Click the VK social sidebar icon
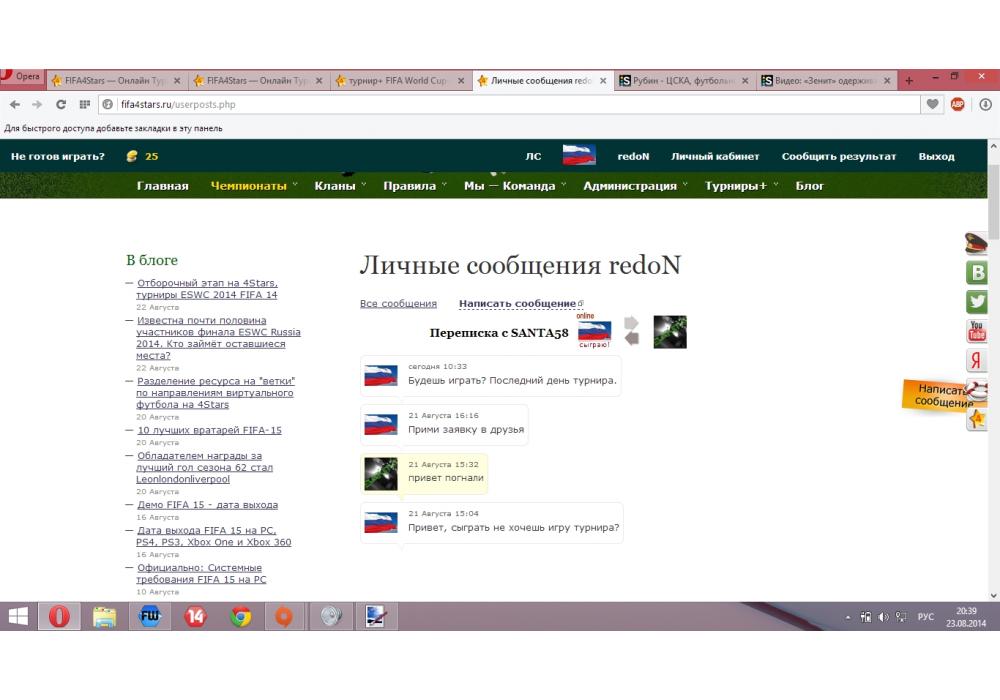The width and height of the screenshot is (1000, 700). point(977,272)
